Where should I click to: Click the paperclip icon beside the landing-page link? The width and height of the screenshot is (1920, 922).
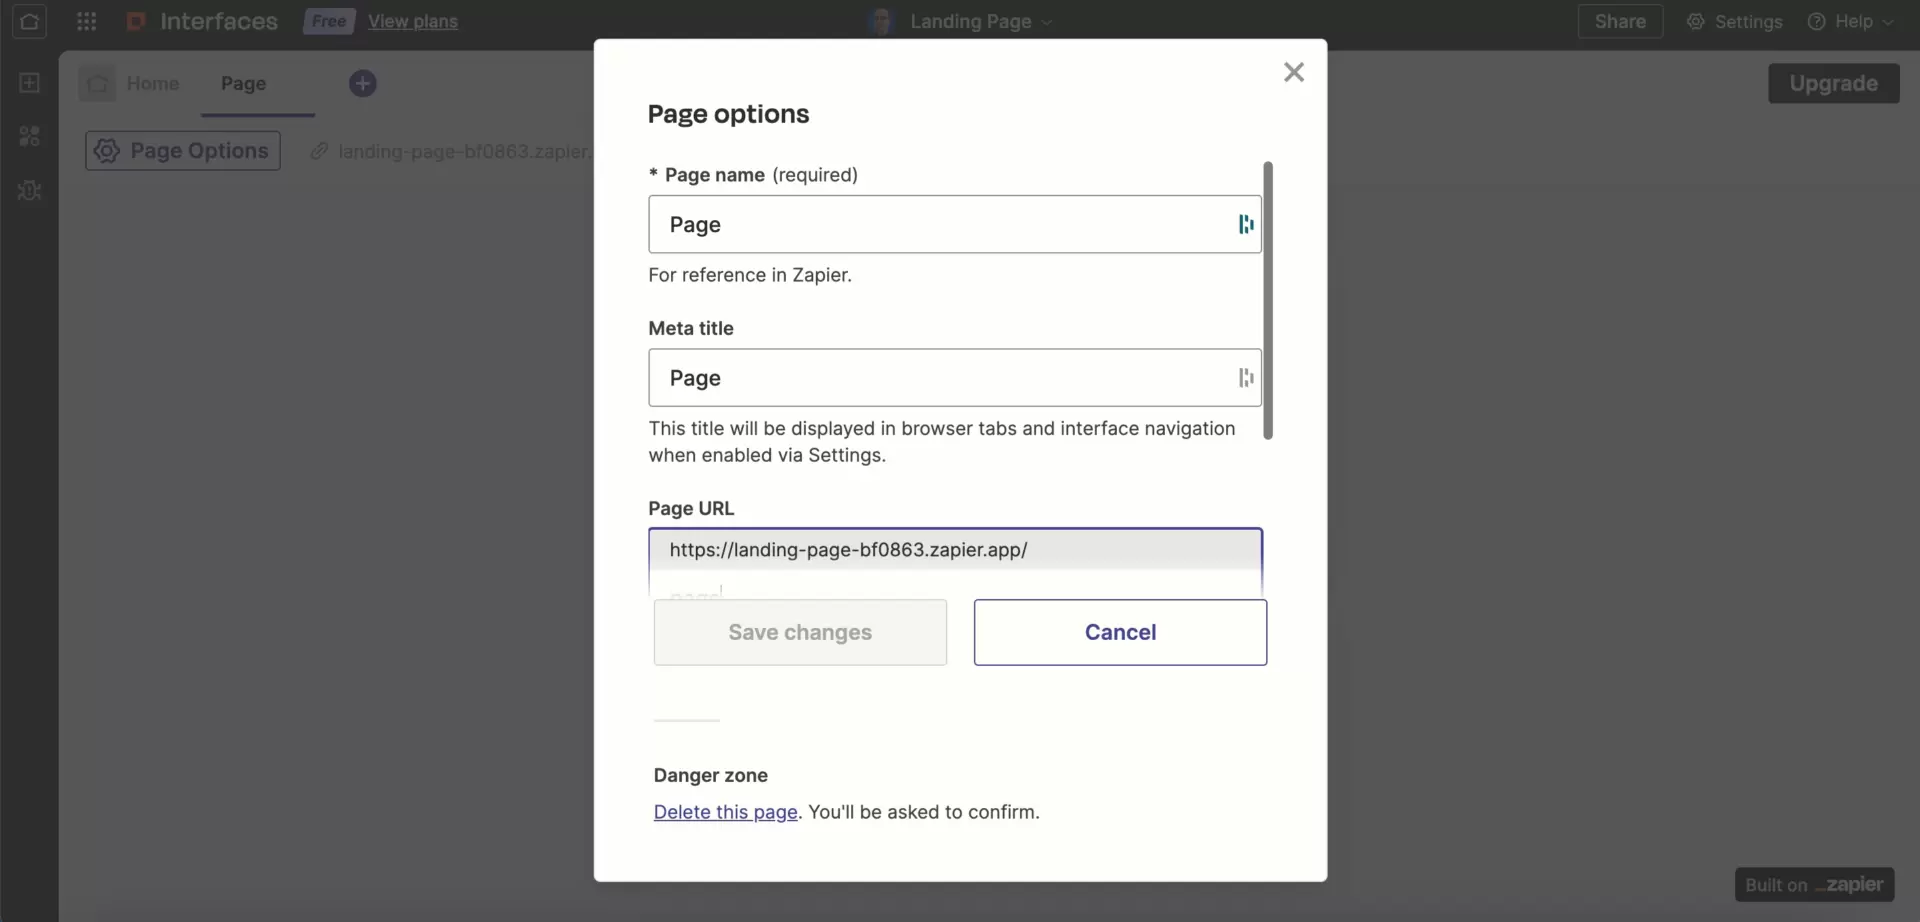coord(319,152)
